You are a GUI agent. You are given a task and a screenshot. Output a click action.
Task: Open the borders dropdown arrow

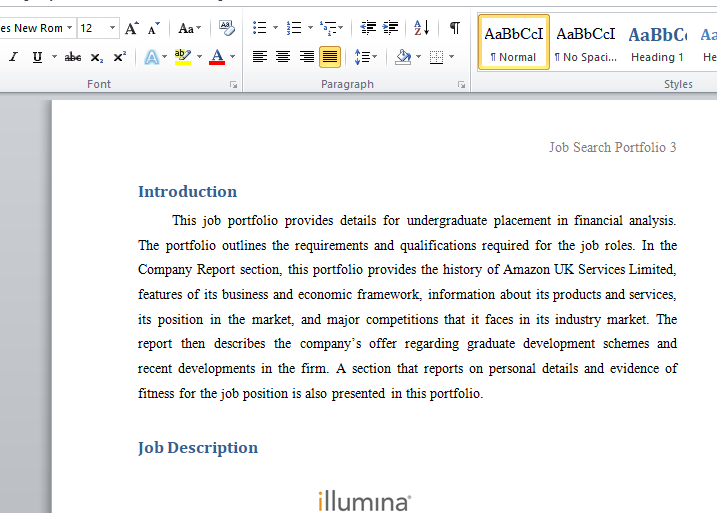pyautogui.click(x=452, y=57)
